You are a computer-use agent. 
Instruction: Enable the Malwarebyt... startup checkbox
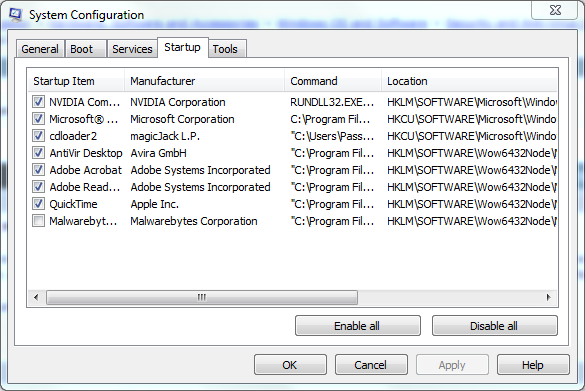click(38, 221)
